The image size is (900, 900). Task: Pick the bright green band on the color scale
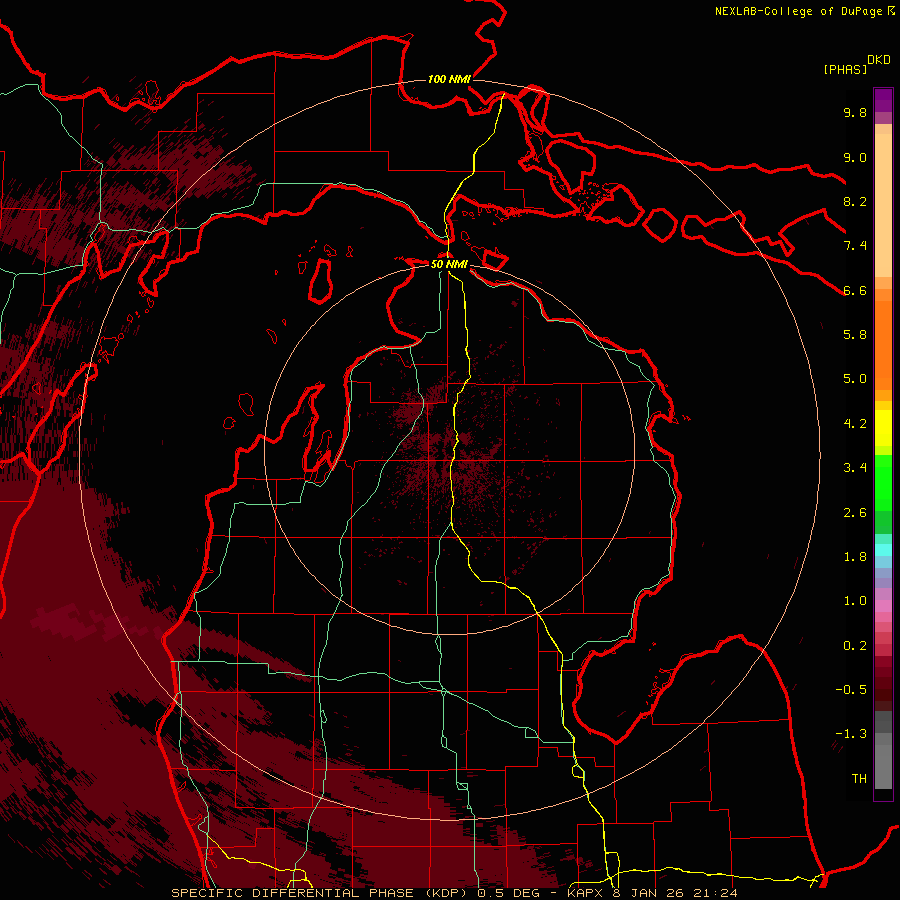pyautogui.click(x=883, y=482)
